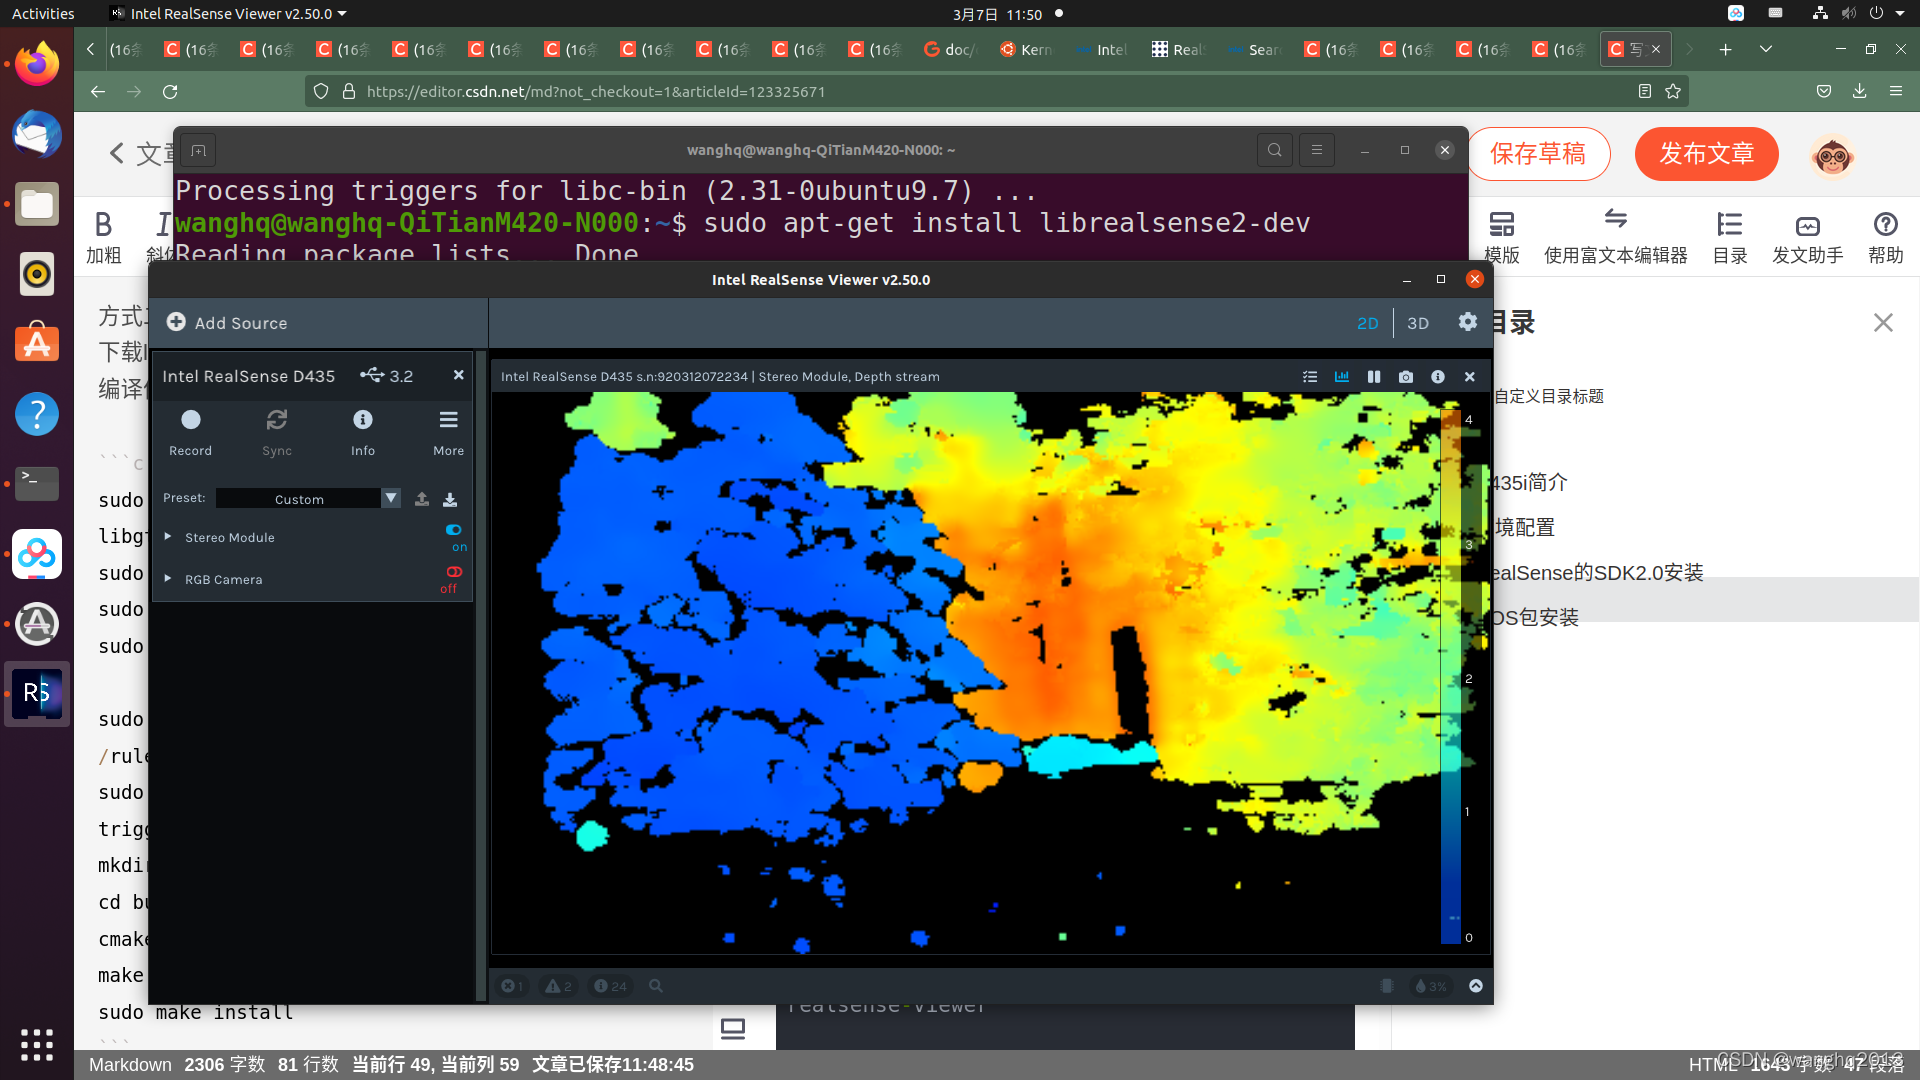Open new terminal tab icon

(x=199, y=150)
